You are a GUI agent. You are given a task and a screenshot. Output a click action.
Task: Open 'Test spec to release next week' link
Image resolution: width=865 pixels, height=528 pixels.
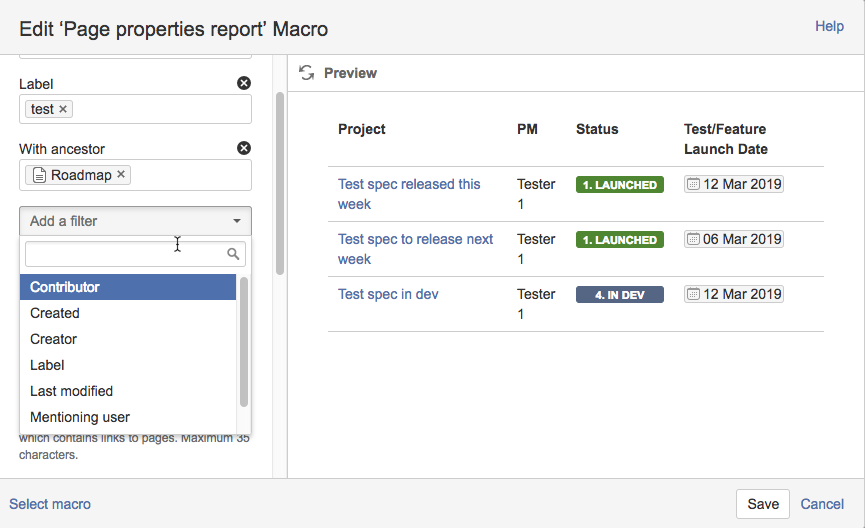[415, 249]
